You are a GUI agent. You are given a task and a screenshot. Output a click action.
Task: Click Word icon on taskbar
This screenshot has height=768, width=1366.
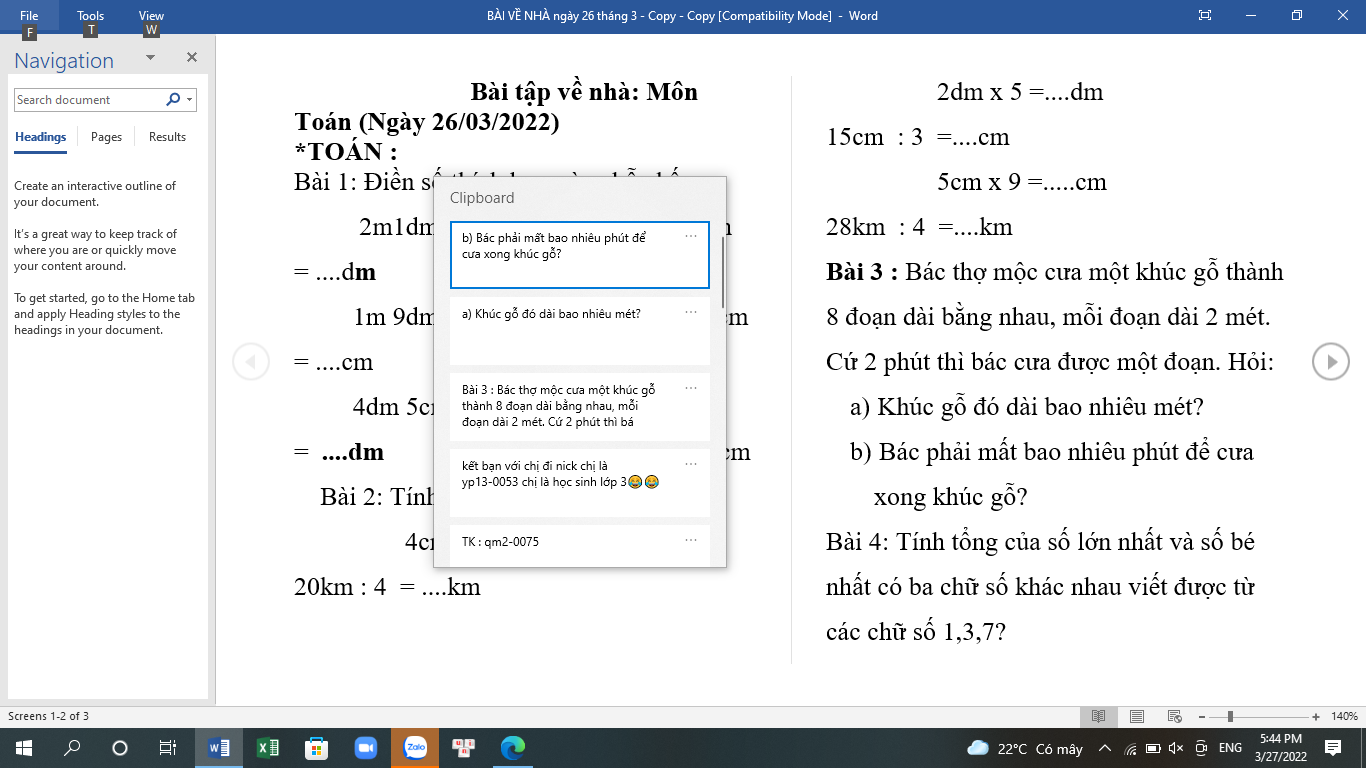(x=219, y=748)
